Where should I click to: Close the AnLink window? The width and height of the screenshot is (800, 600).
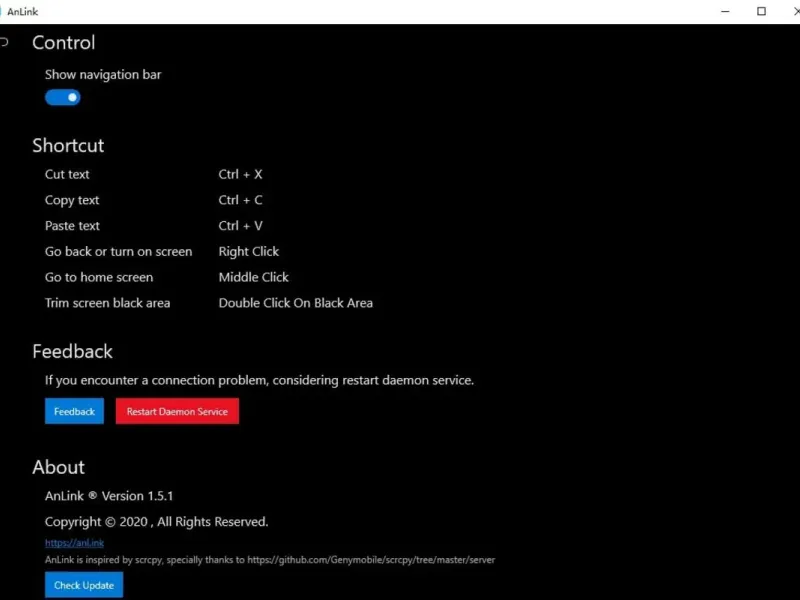[796, 11]
